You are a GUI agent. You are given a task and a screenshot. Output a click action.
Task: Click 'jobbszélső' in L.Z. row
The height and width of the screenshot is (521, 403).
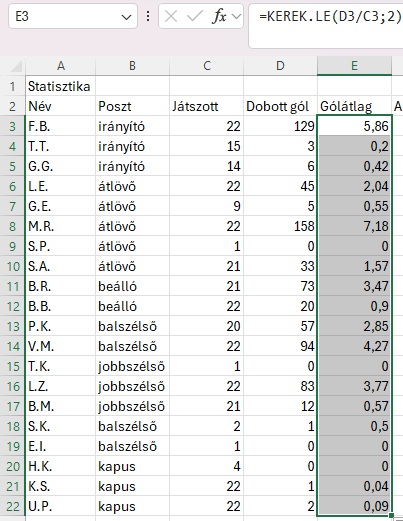click(132, 386)
